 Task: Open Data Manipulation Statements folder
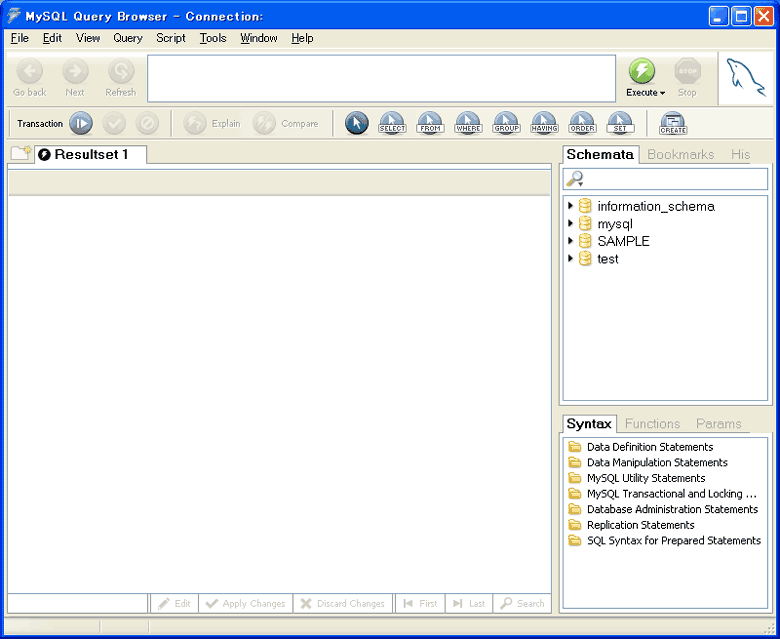click(656, 463)
